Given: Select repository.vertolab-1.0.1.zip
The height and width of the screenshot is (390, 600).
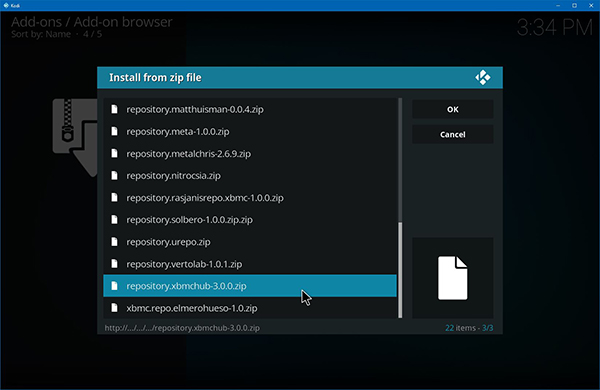Looking at the screenshot, I should point(250,264).
